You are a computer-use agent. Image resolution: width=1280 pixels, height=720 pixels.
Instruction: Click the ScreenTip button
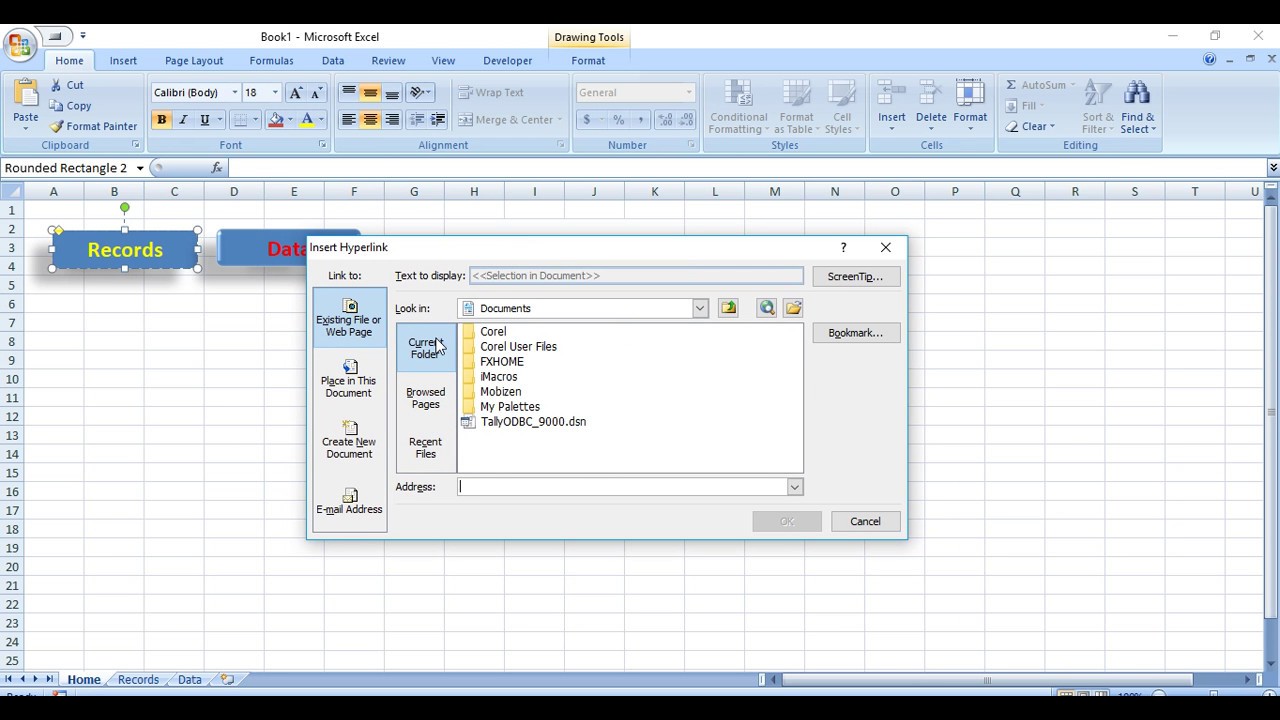pos(855,277)
